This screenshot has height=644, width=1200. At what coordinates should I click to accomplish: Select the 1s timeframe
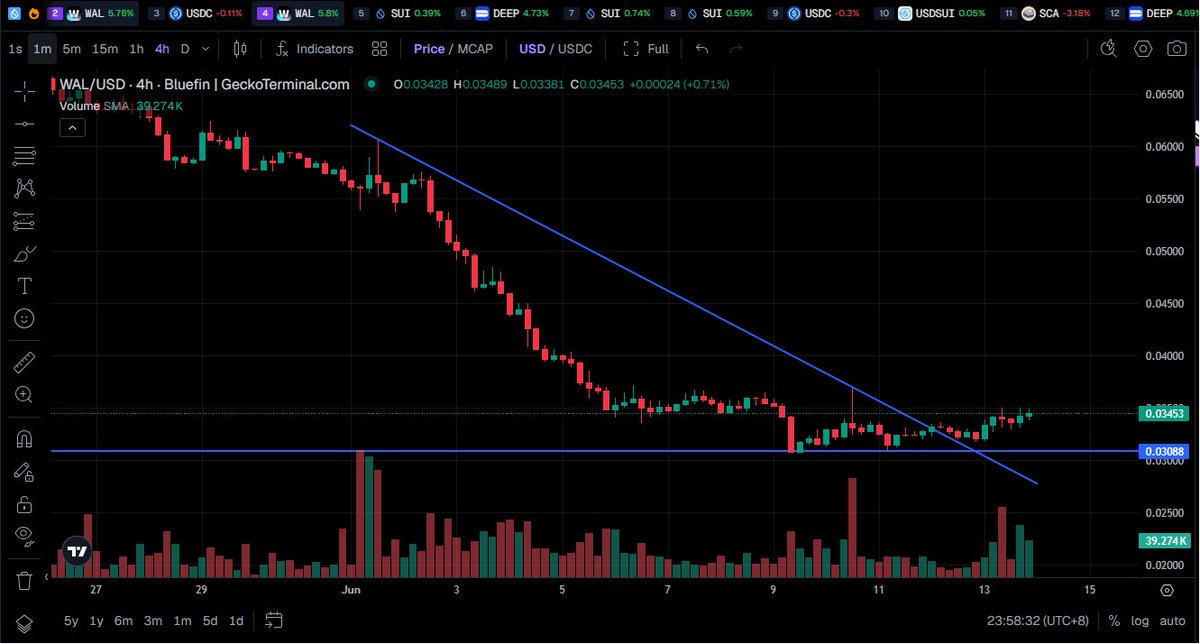point(15,48)
